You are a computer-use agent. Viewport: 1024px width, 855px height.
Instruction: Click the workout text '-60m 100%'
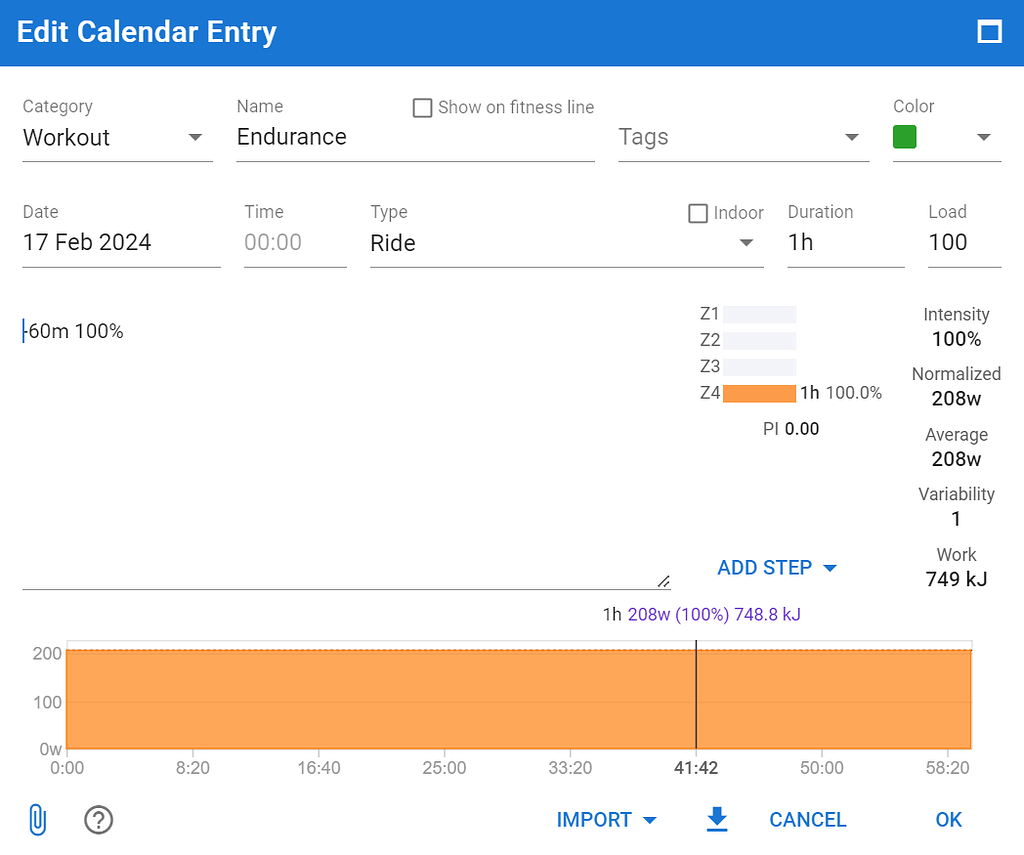tap(74, 331)
